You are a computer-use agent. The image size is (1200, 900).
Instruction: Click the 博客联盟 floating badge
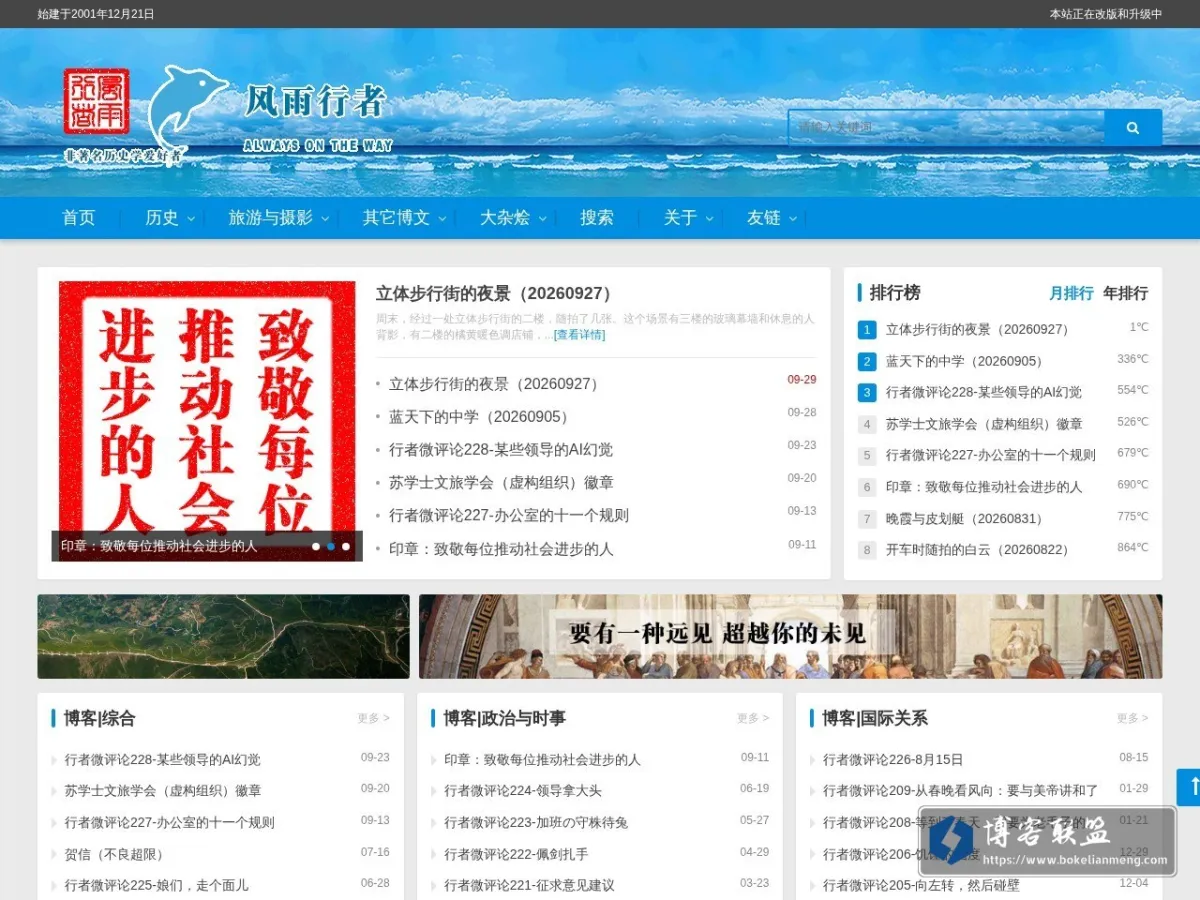[1047, 841]
